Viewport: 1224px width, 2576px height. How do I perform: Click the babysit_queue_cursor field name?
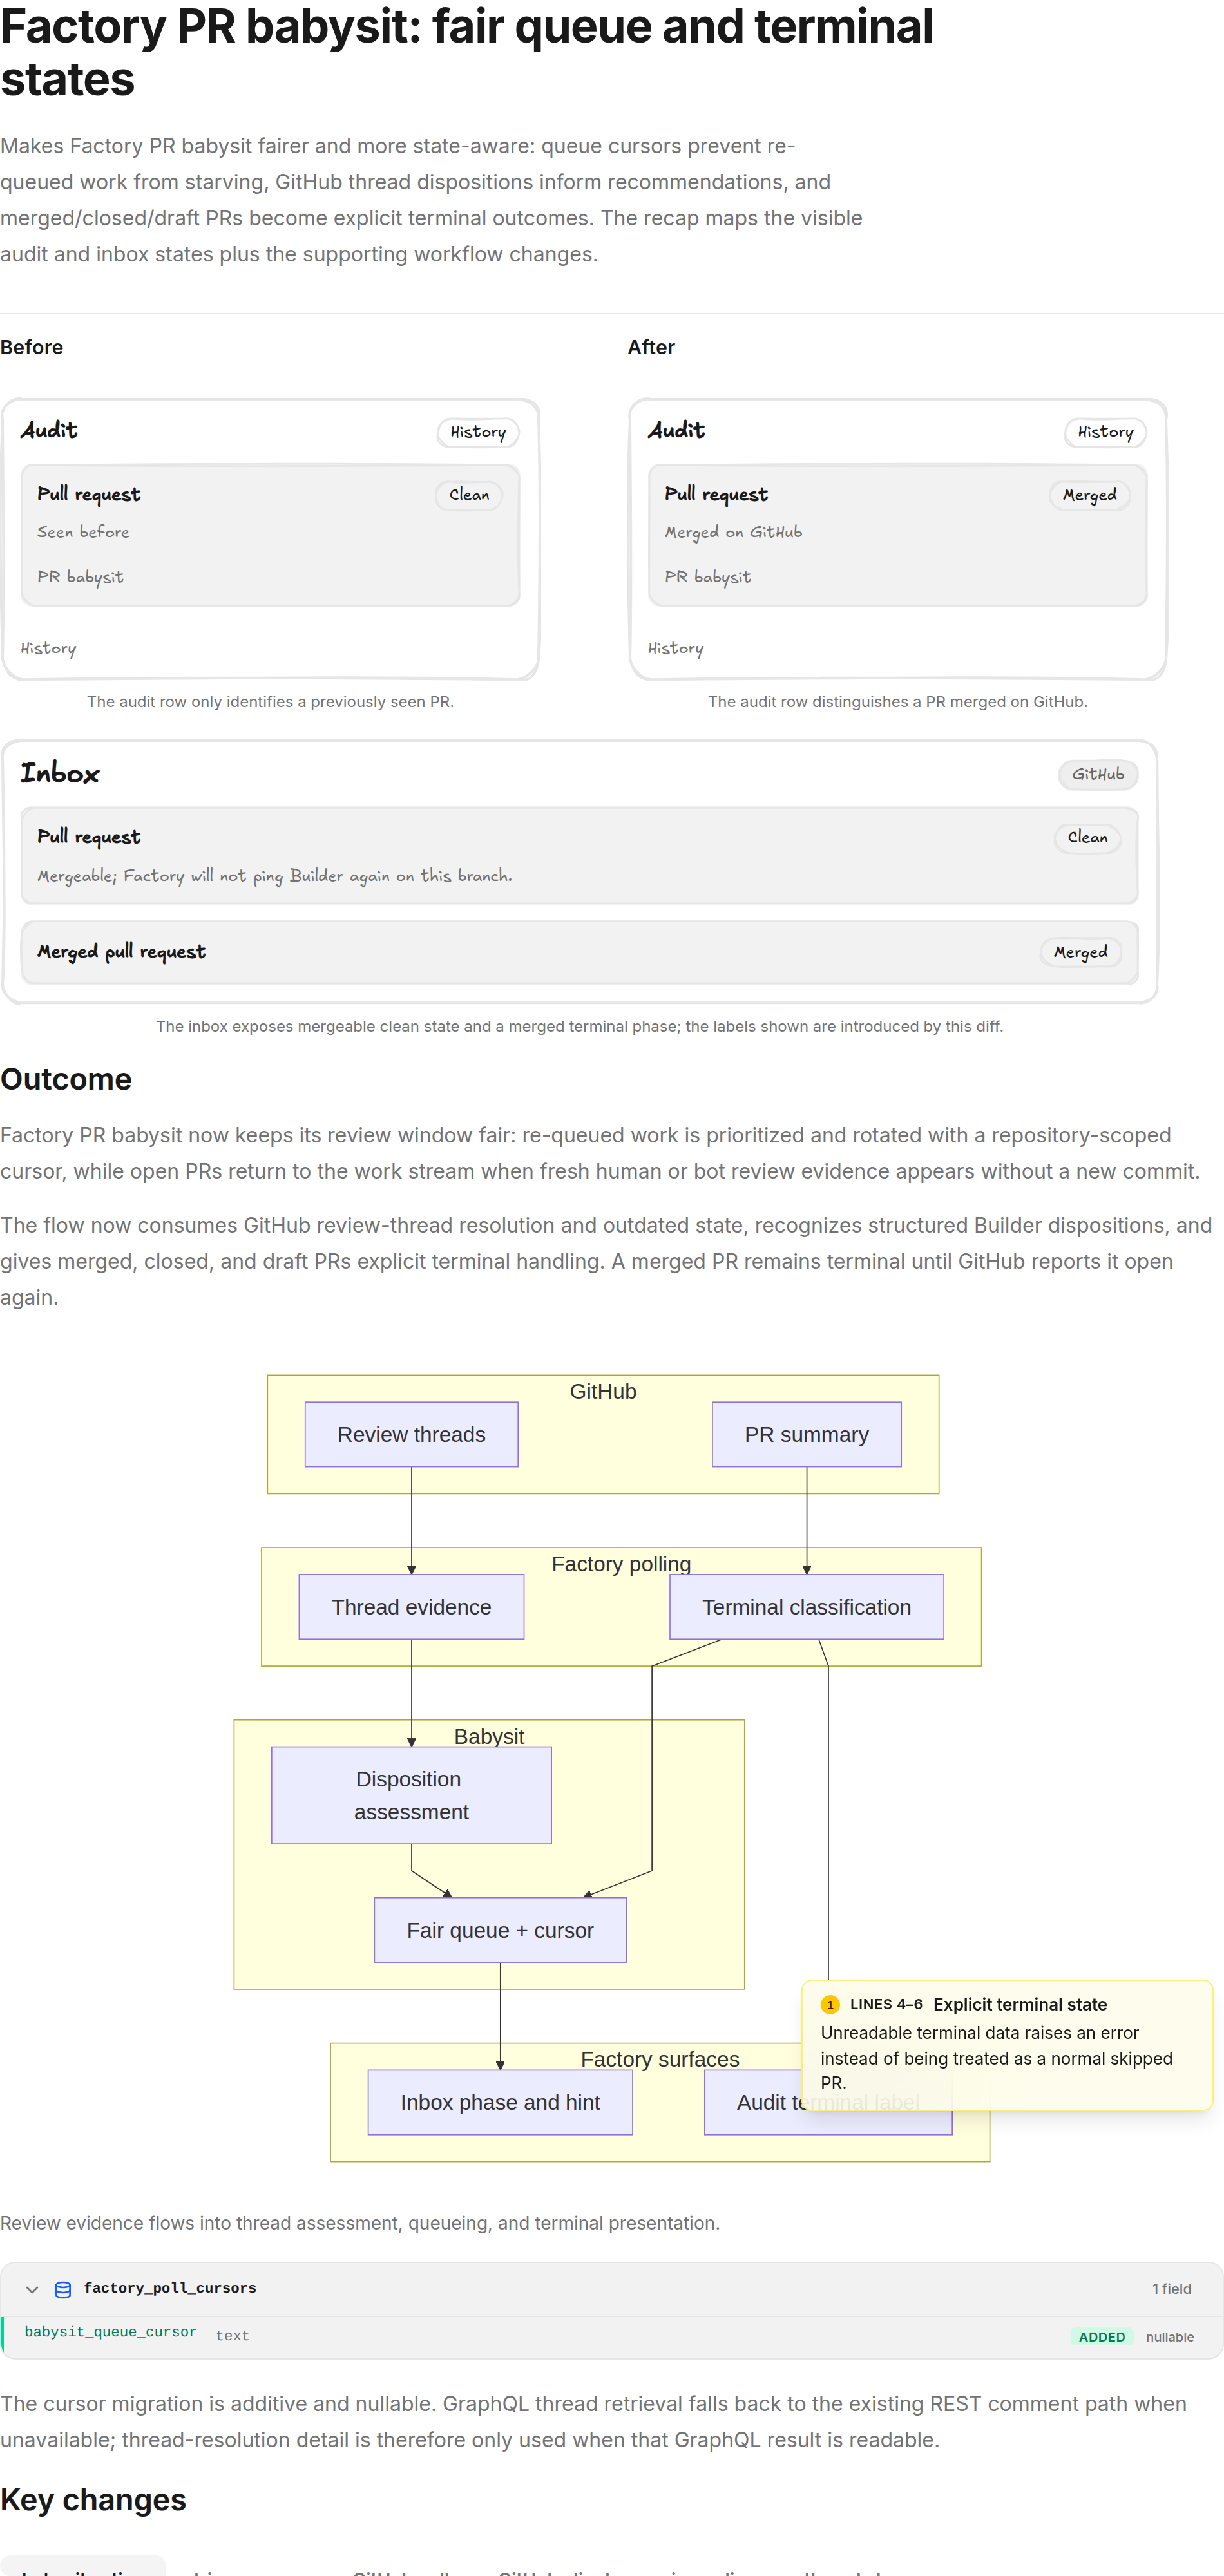(110, 2332)
